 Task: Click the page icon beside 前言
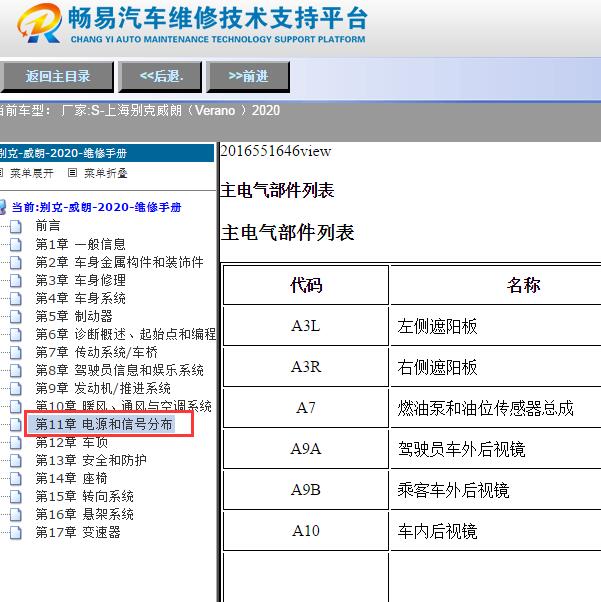tap(16, 226)
